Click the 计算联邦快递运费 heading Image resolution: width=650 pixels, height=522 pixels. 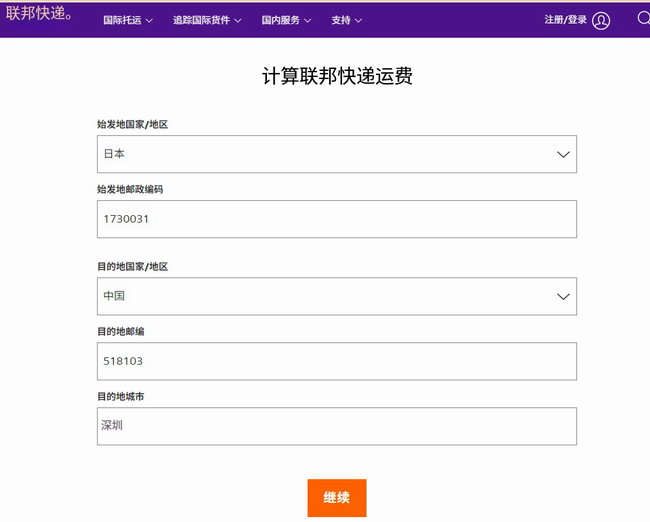(337, 76)
